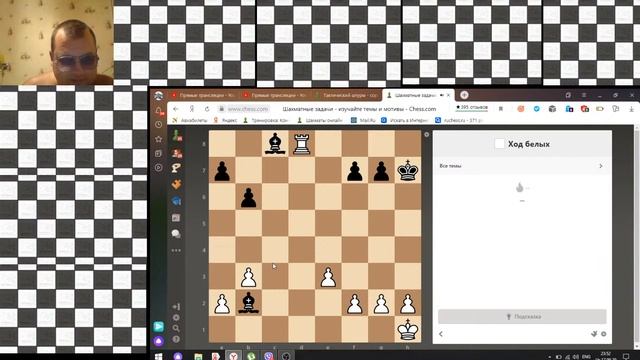Image resolution: width=640 pixels, height=360 pixels.
Task: Switch ENG keyboard language in system tray
Action: (x=586, y=356)
